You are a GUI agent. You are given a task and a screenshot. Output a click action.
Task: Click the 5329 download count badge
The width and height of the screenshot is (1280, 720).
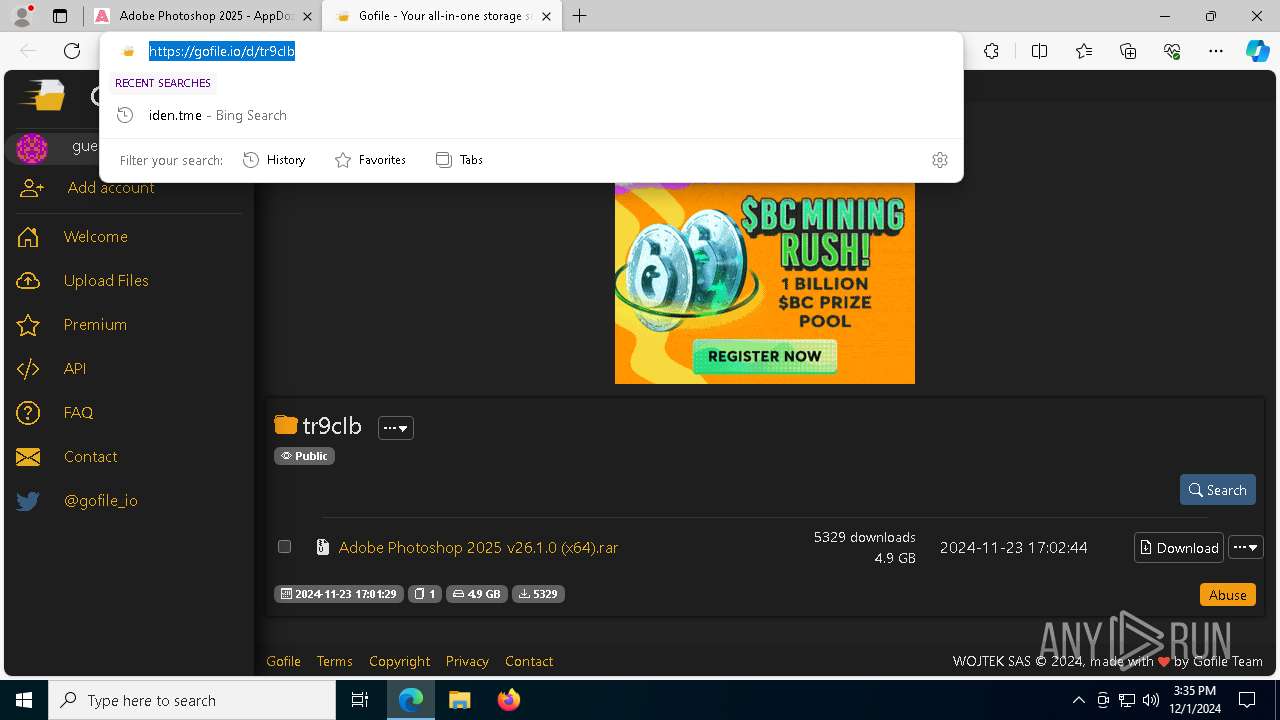pyautogui.click(x=538, y=594)
